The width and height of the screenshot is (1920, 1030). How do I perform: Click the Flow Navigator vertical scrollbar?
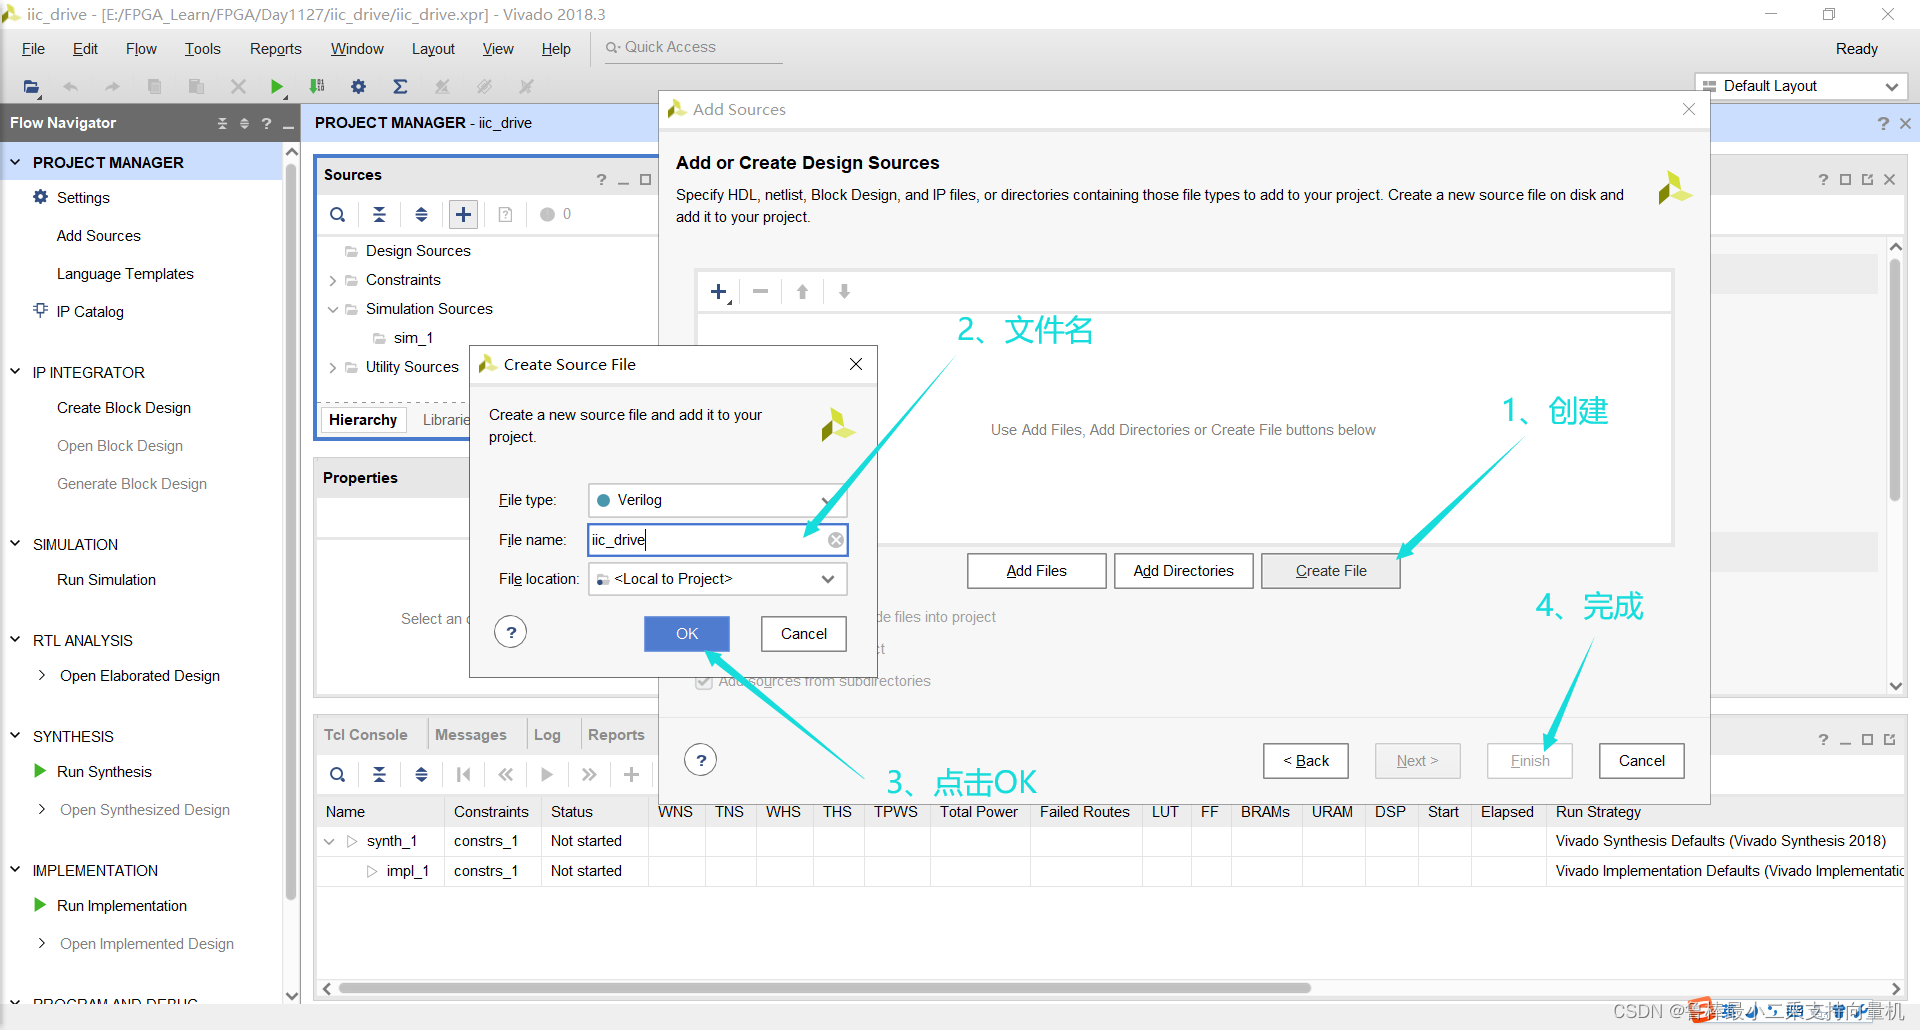tap(291, 530)
